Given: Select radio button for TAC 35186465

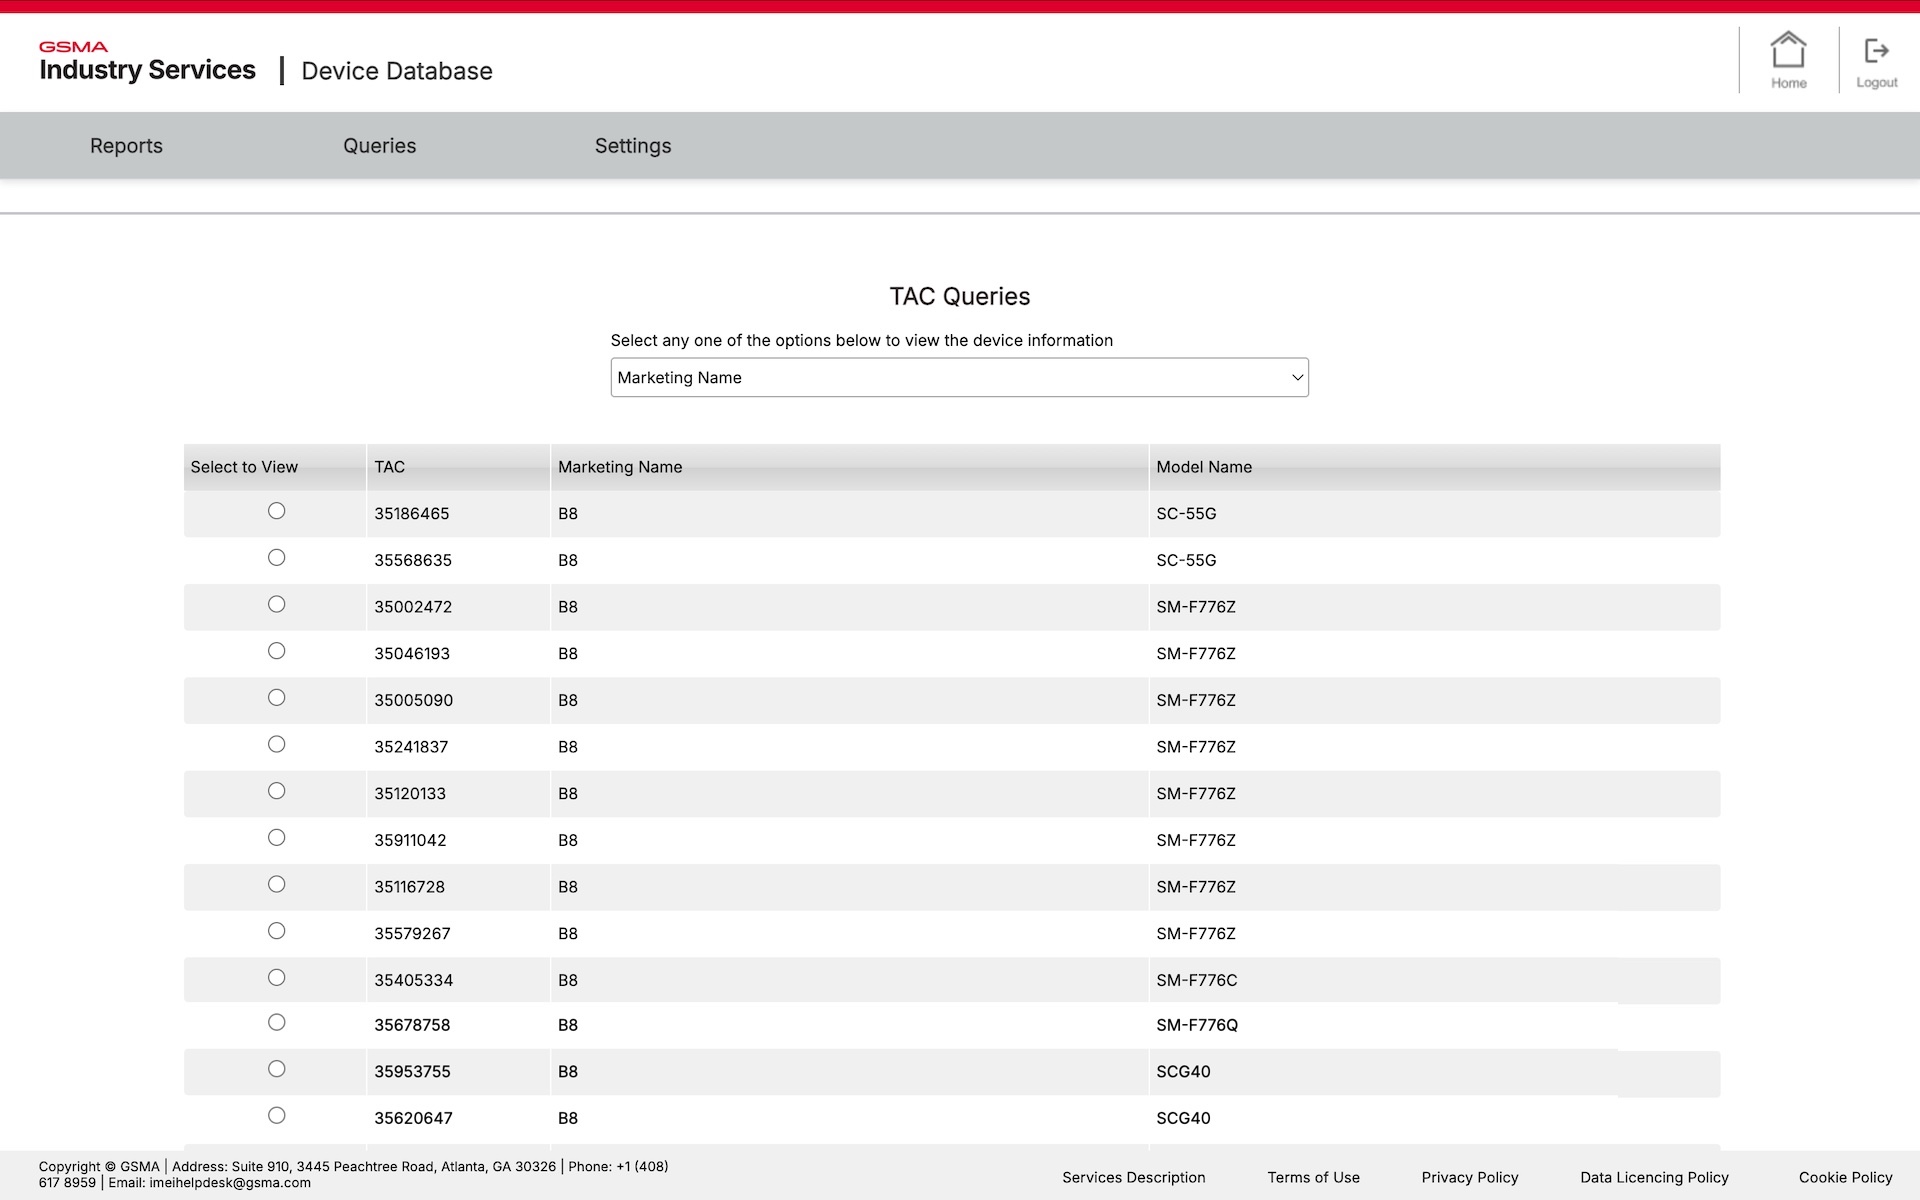Looking at the screenshot, I should pos(277,511).
